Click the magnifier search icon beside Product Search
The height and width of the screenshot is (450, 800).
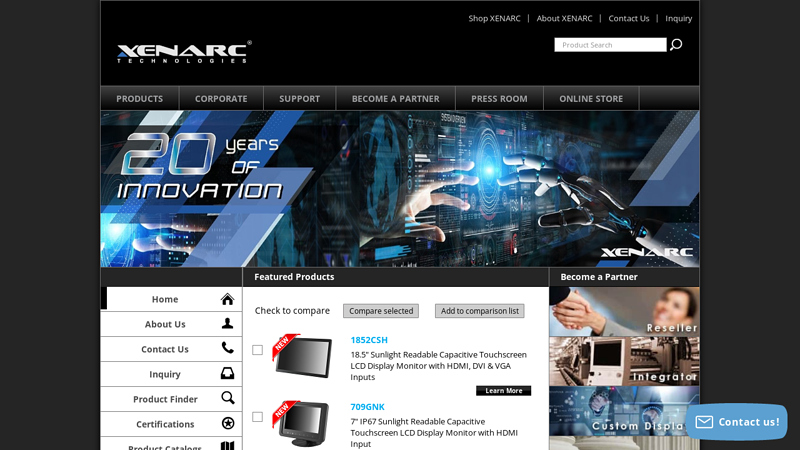[676, 45]
